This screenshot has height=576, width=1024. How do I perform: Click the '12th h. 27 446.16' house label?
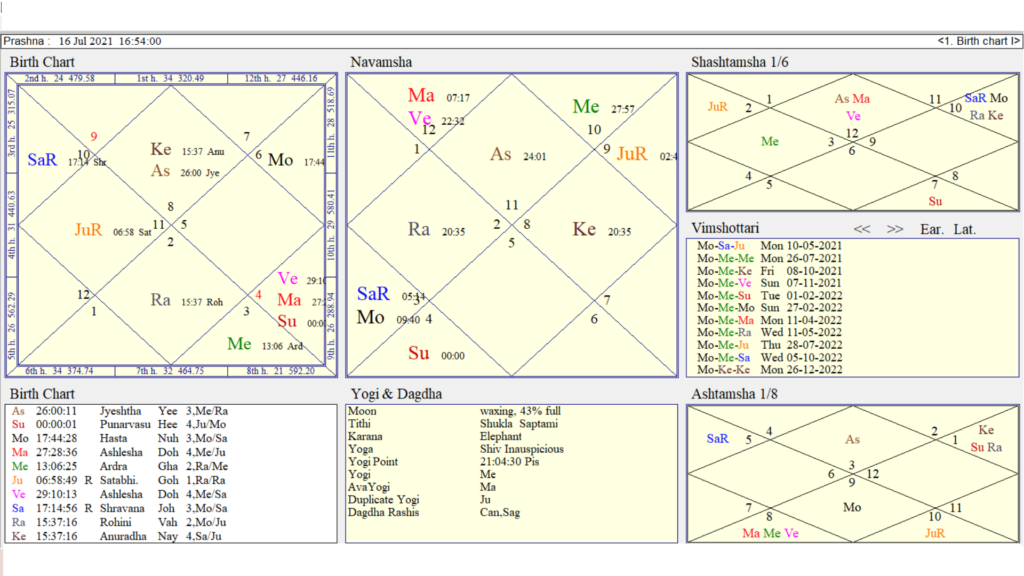(281, 78)
